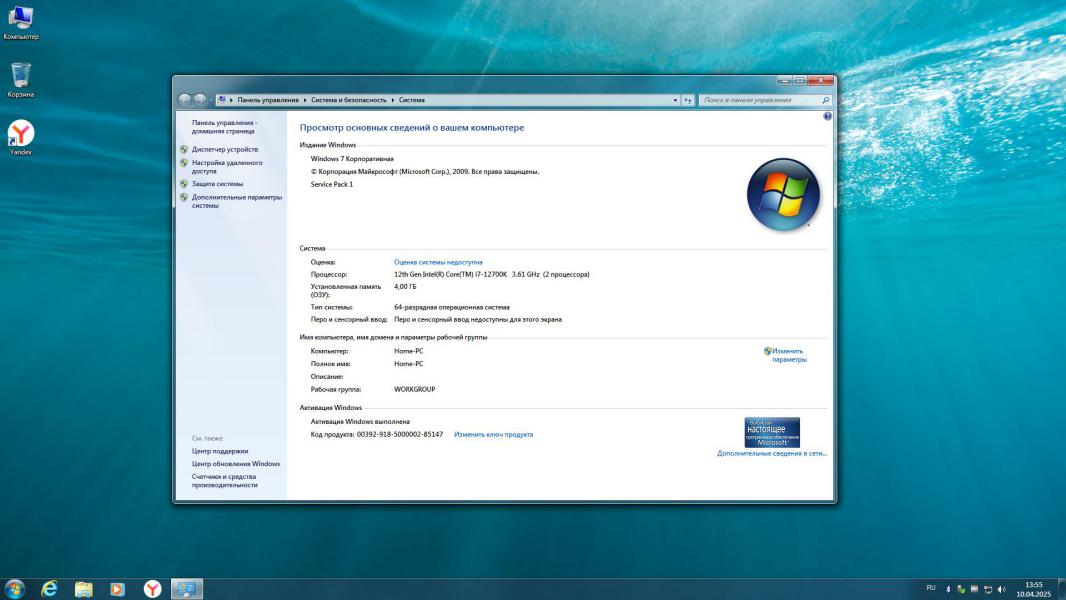The width and height of the screenshot is (1066, 600).
Task: Click the address bar refresh icon
Action: click(x=687, y=100)
